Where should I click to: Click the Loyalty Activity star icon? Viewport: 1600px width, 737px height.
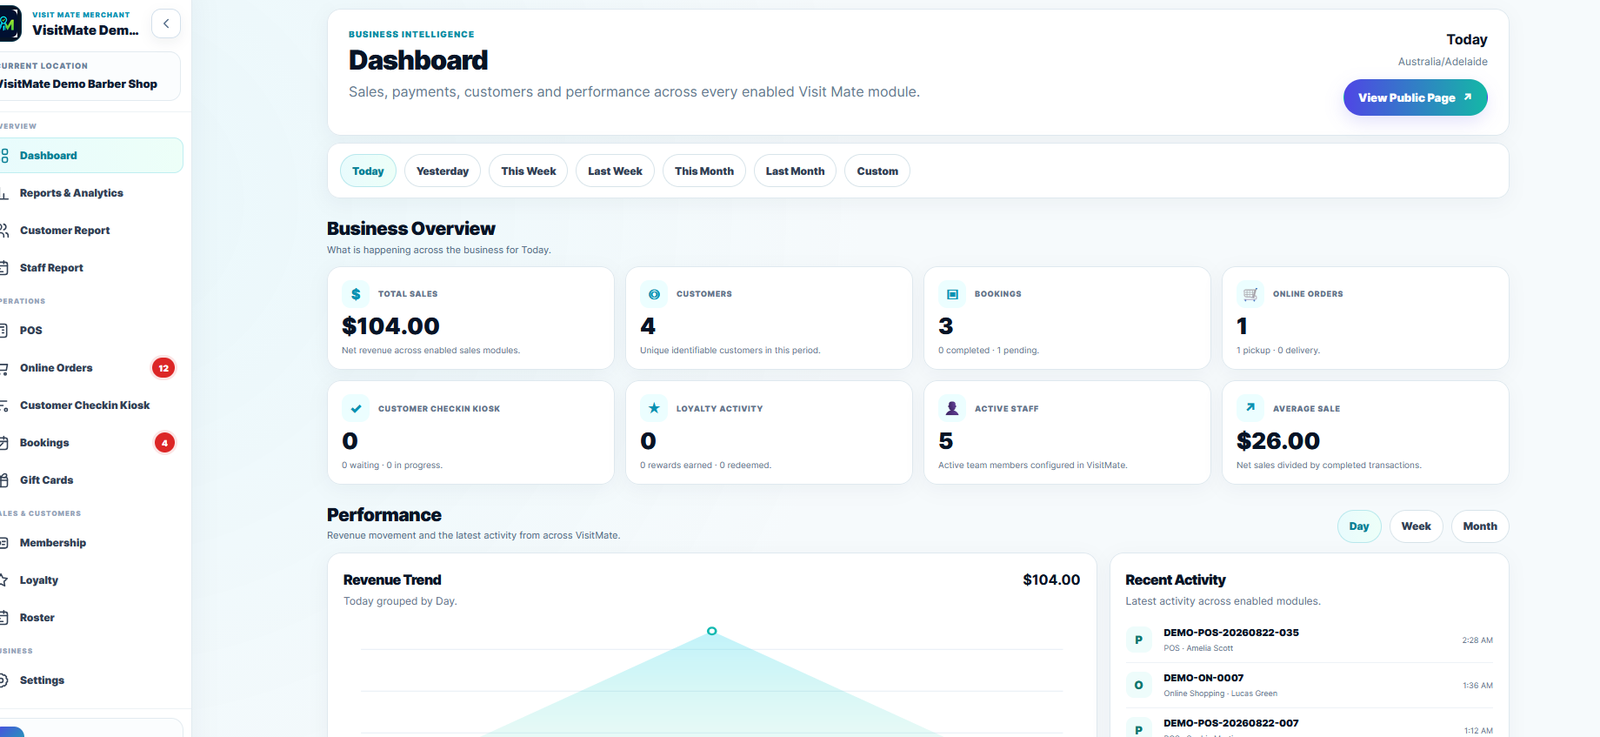654,408
